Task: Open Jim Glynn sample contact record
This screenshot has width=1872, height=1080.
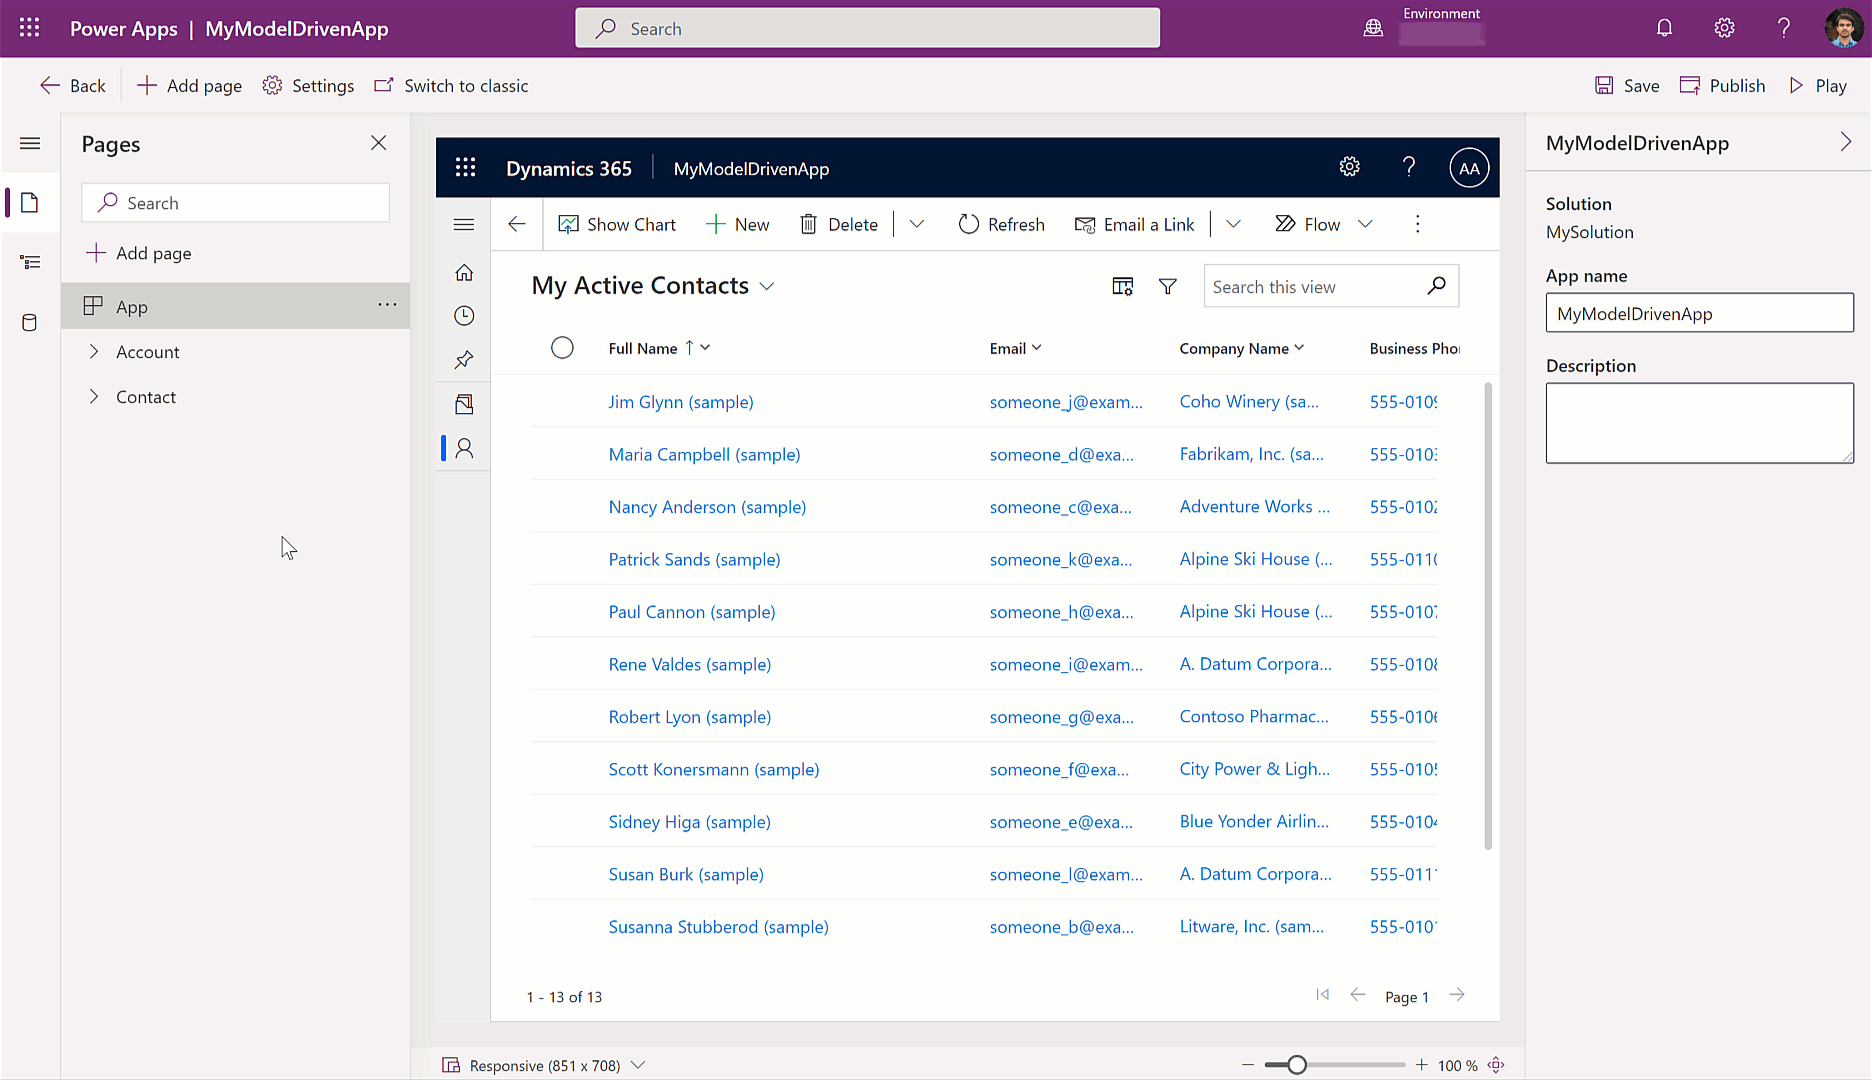Action: click(x=681, y=402)
